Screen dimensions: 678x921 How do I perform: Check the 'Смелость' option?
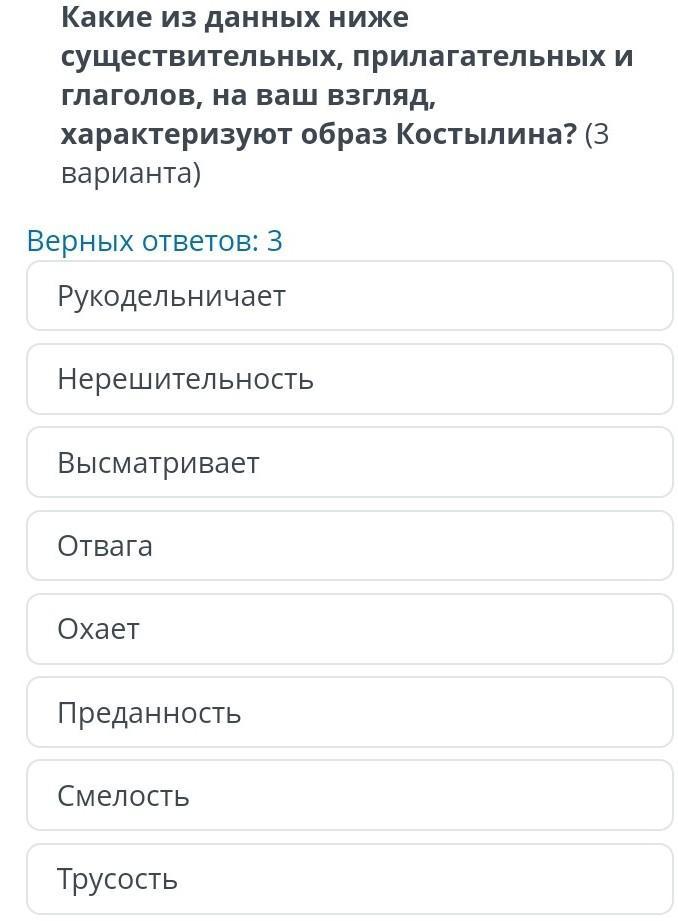click(349, 796)
